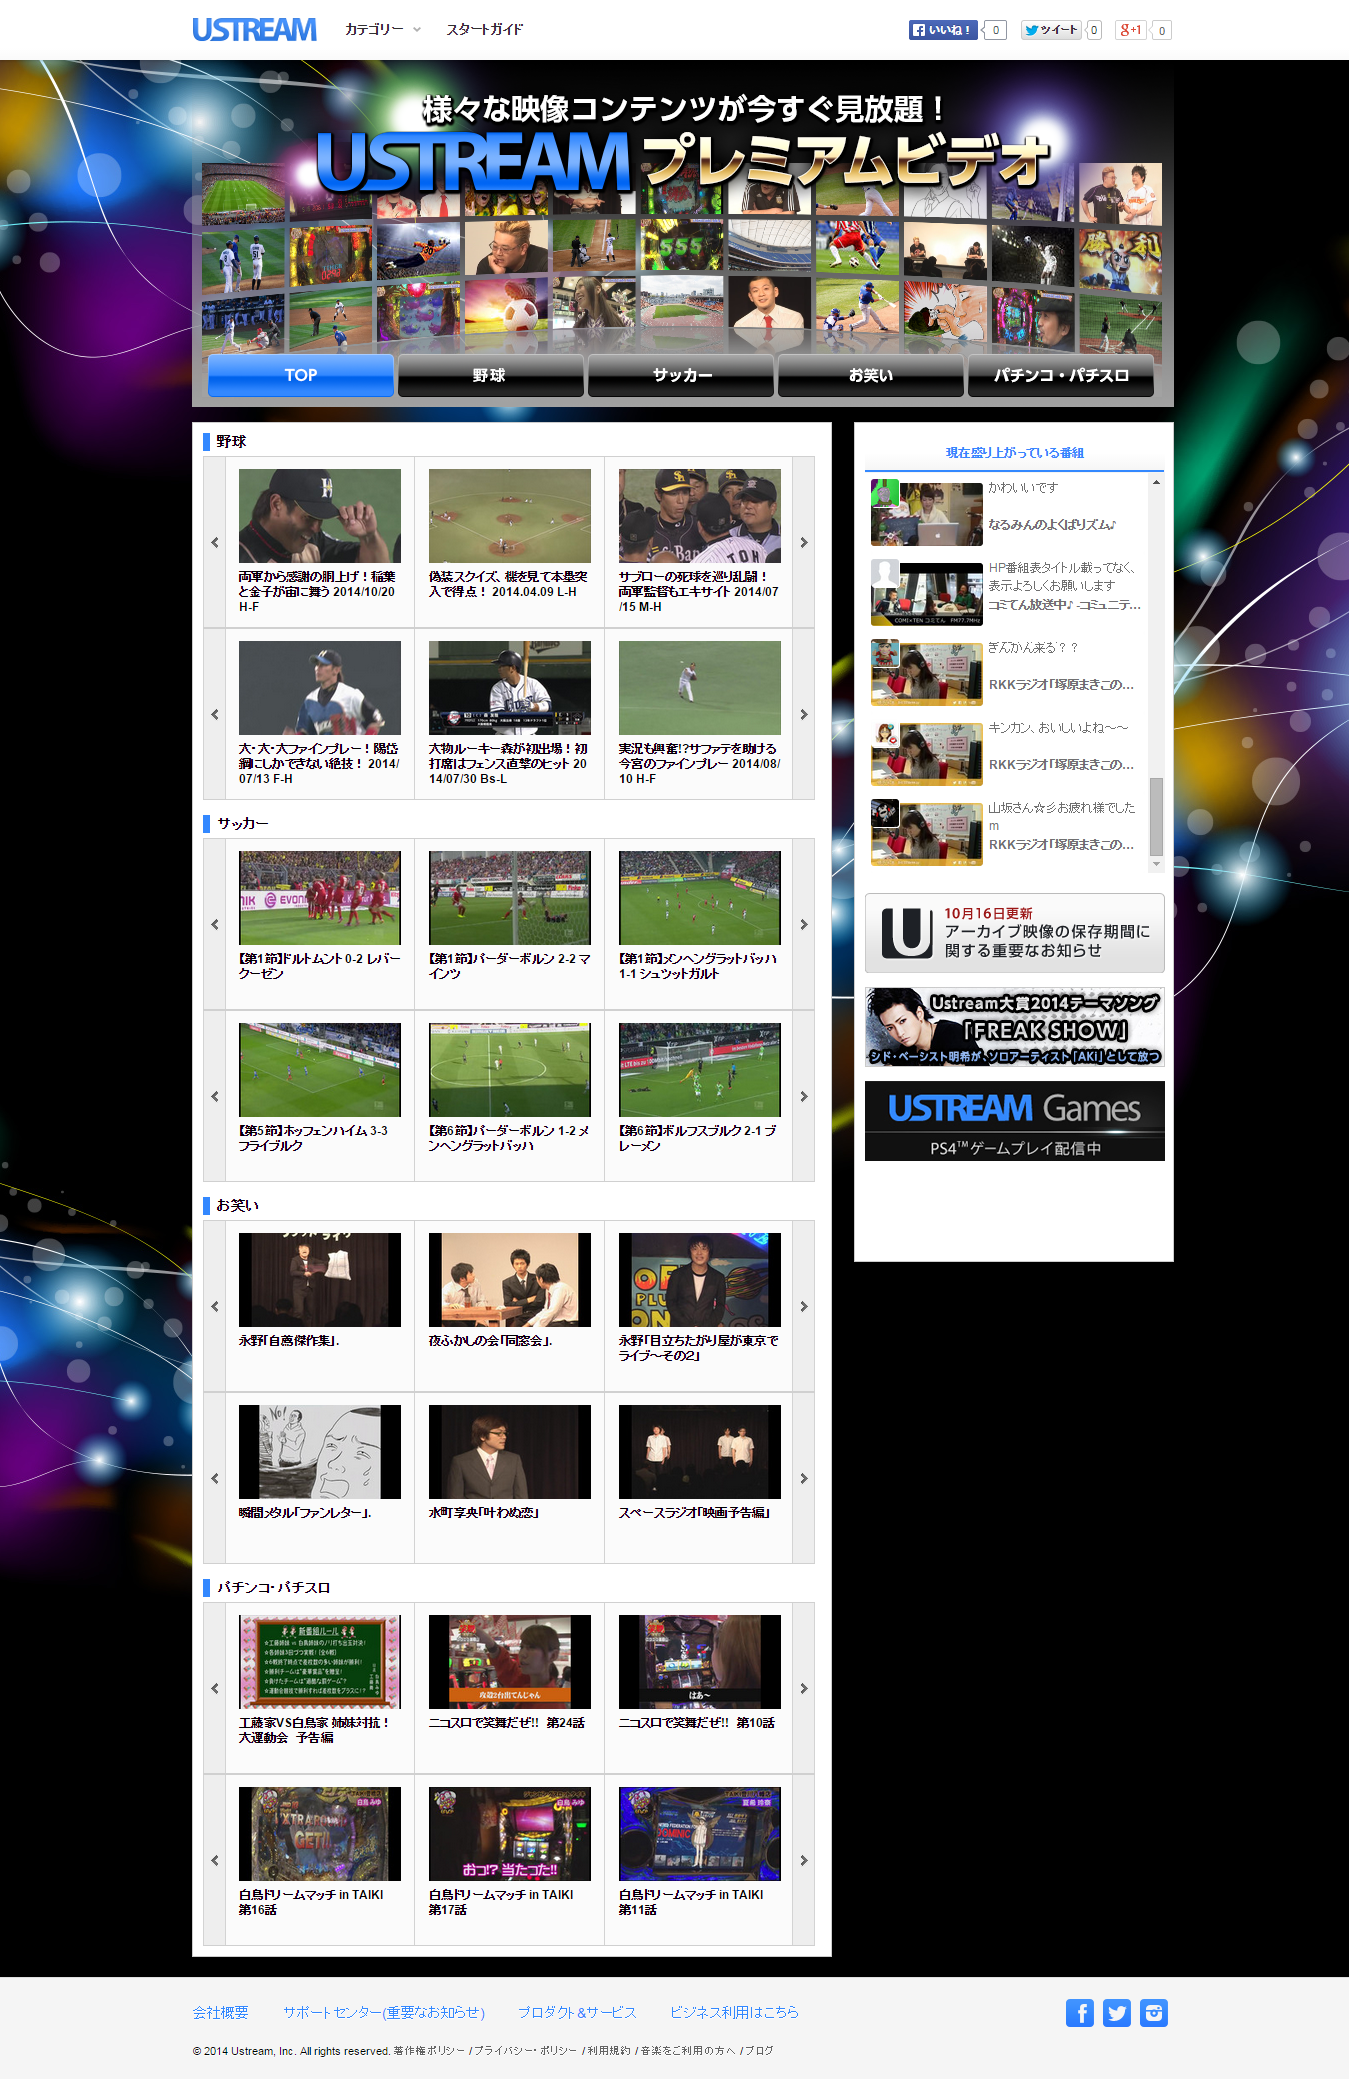This screenshot has width=1349, height=2079.
Task: Open the カテゴリー dropdown menu
Action: 383,30
